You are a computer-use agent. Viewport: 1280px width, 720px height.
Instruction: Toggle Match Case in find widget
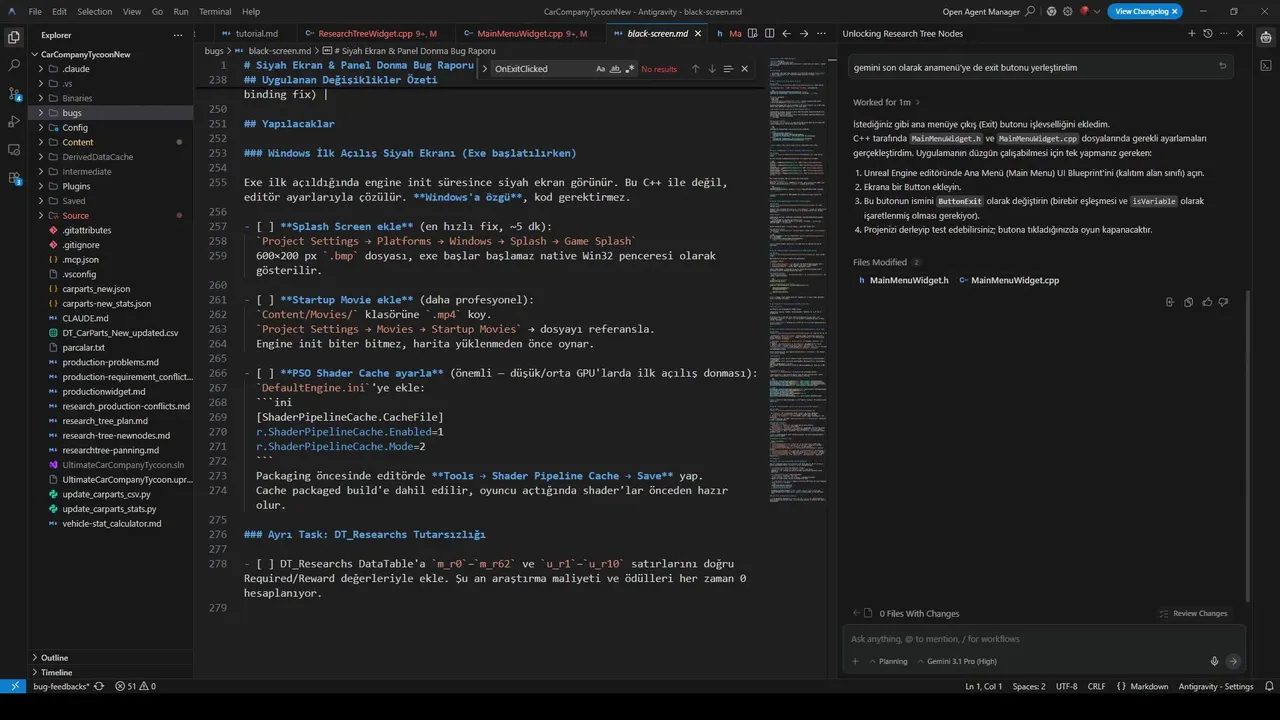tap(600, 69)
